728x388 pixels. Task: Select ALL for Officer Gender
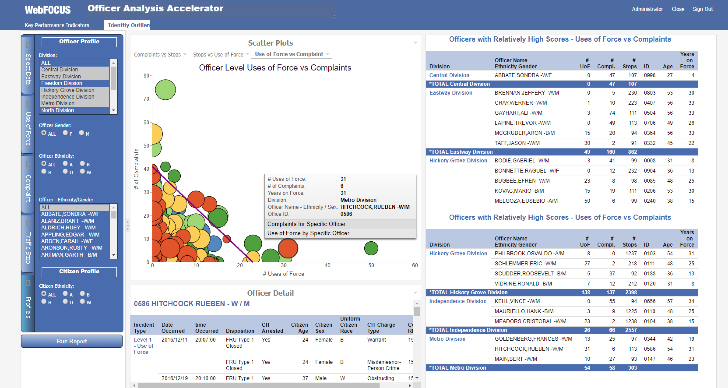pyautogui.click(x=44, y=133)
